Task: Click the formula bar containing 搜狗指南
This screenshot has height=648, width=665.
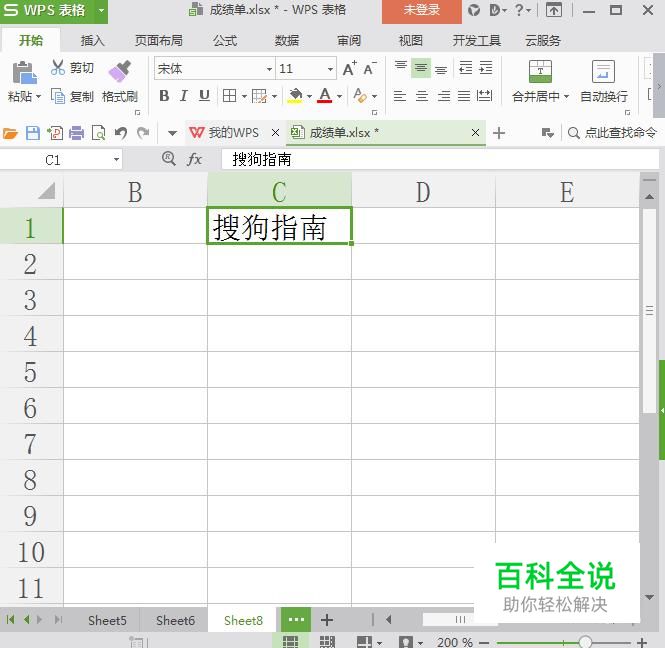Action: pos(440,159)
